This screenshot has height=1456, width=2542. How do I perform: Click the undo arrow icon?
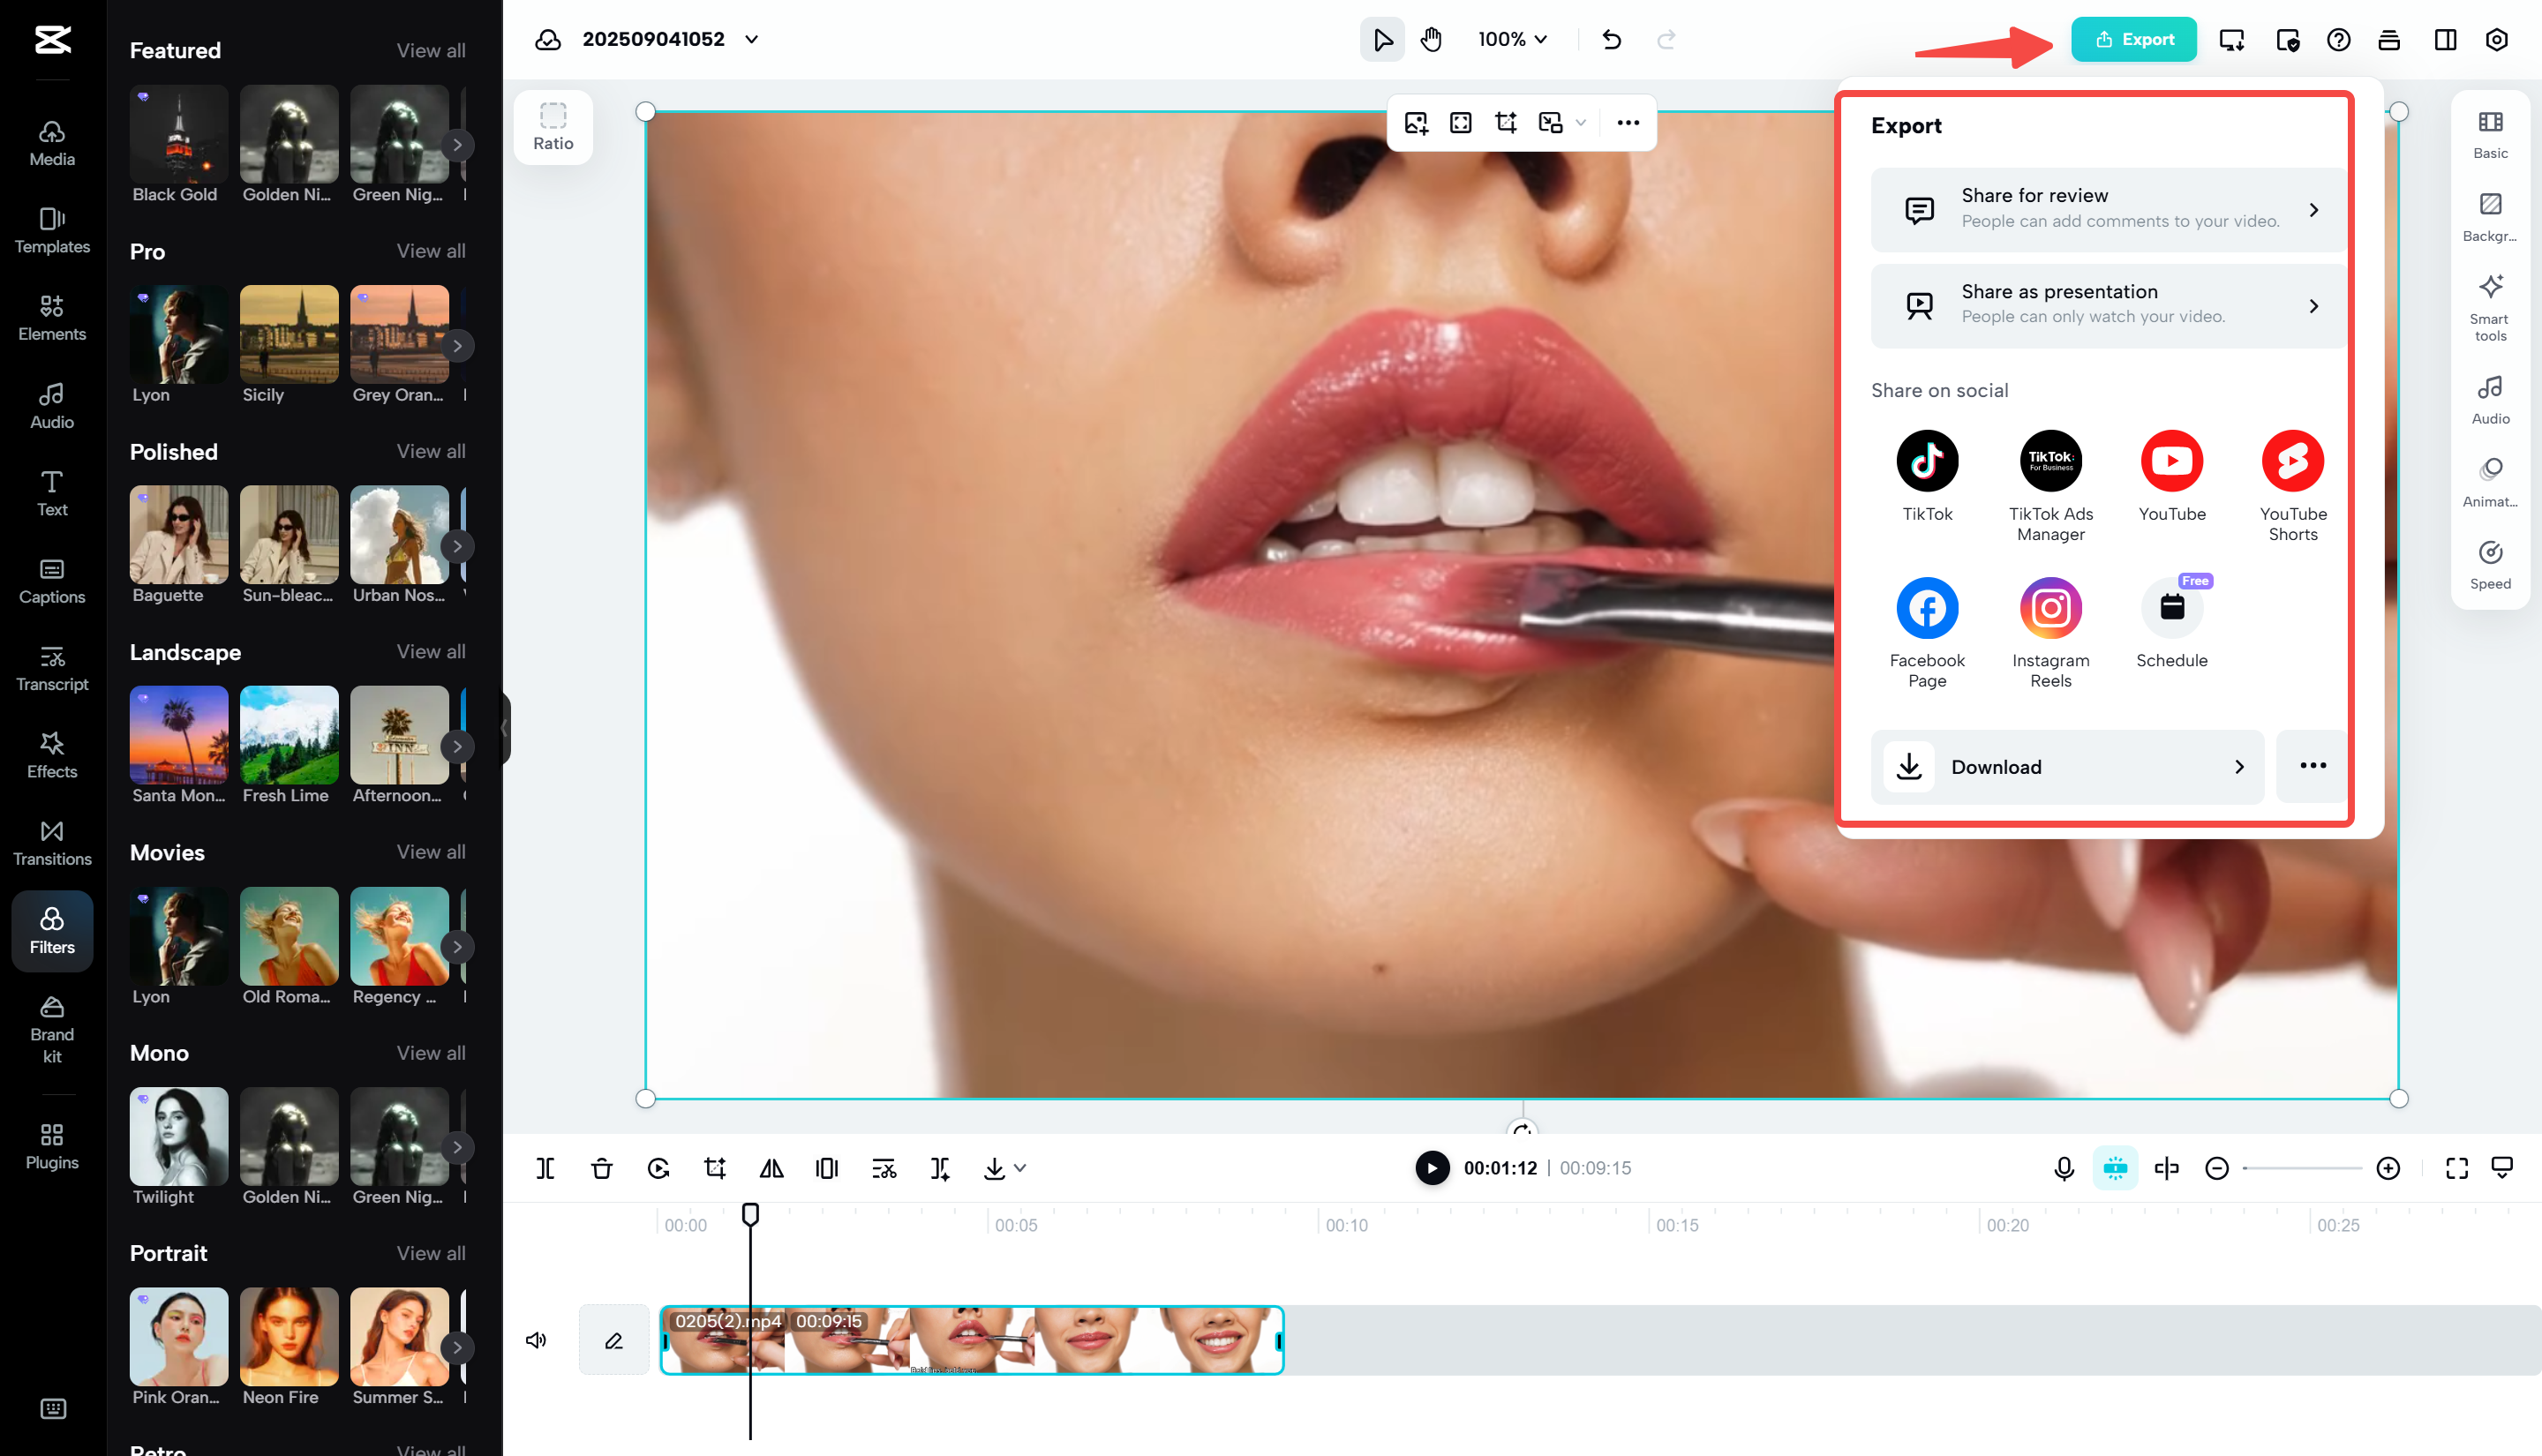pyautogui.click(x=1611, y=40)
